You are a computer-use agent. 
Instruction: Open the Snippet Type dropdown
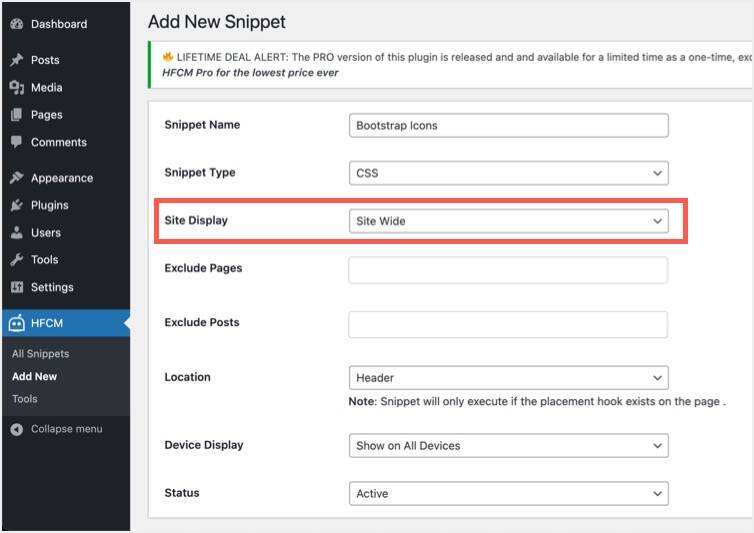pyautogui.click(x=508, y=173)
